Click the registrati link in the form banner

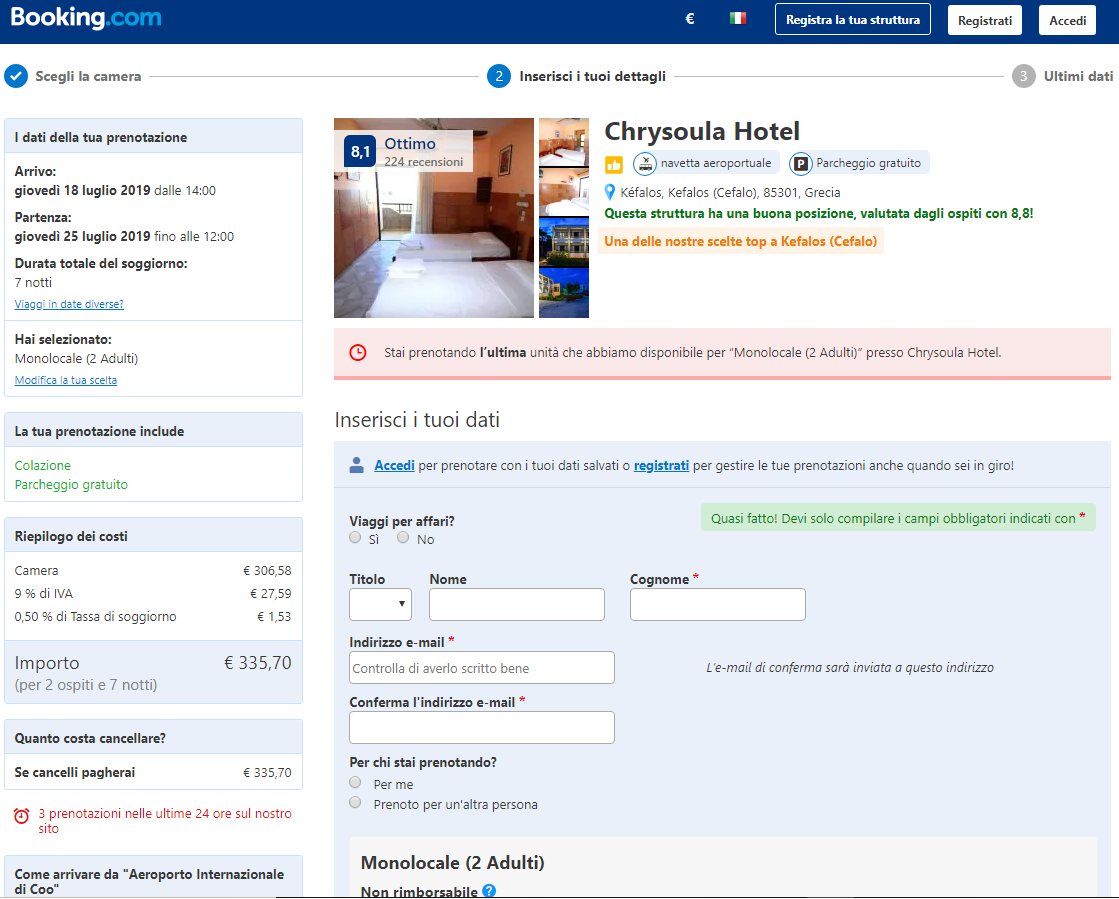(662, 465)
